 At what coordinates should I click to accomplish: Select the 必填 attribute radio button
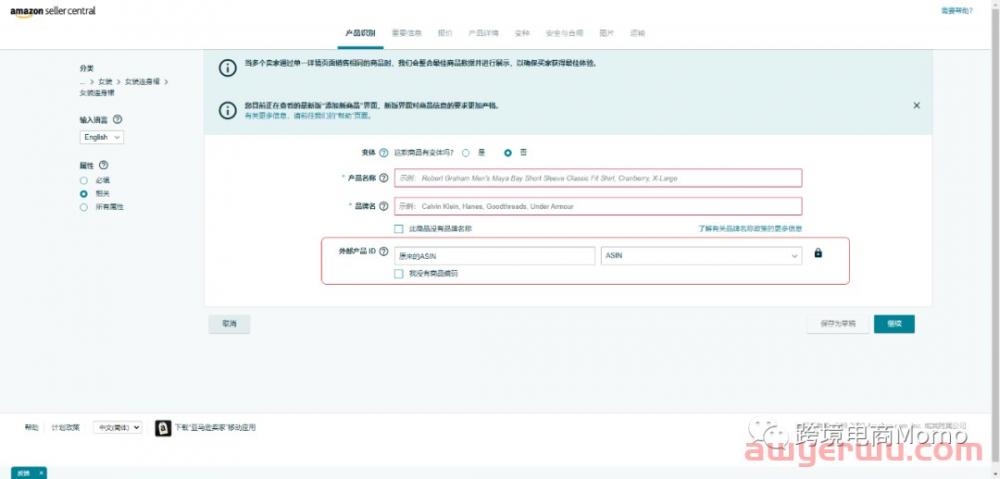[x=84, y=181]
